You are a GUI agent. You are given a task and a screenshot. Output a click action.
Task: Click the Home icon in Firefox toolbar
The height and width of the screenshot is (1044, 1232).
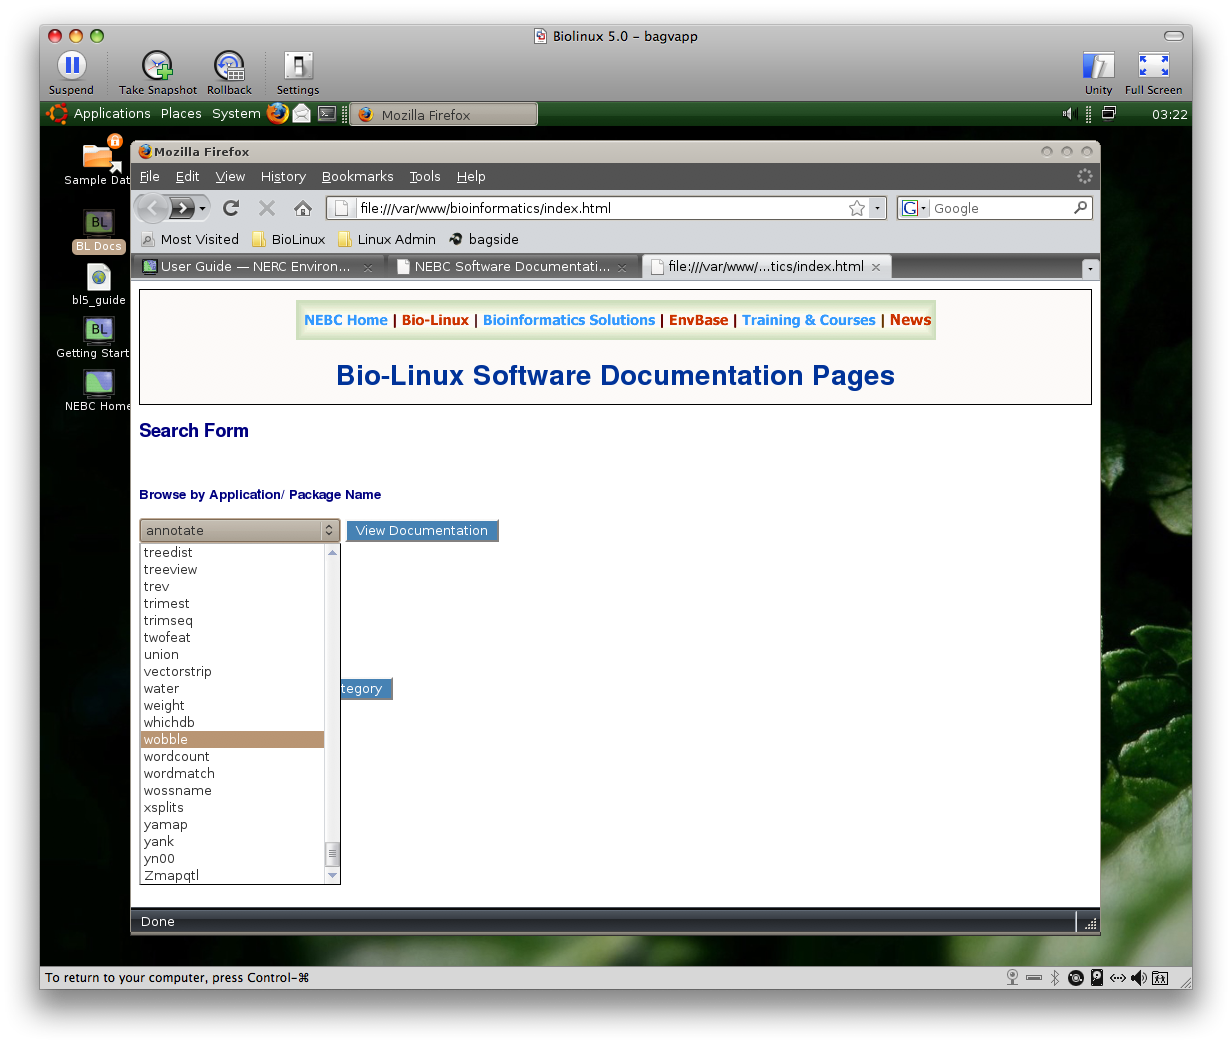click(x=303, y=208)
